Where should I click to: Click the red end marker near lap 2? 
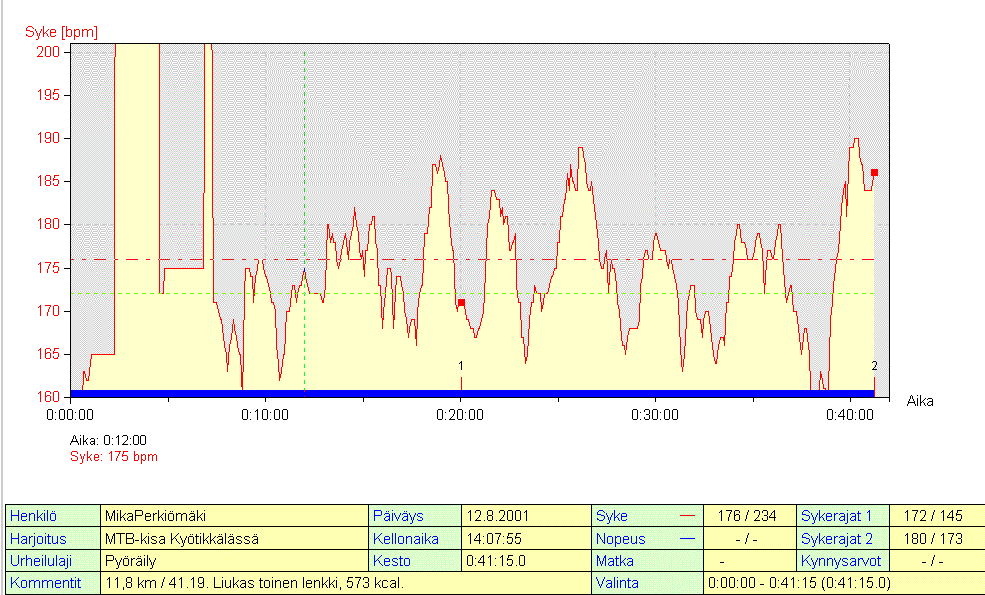(x=874, y=173)
